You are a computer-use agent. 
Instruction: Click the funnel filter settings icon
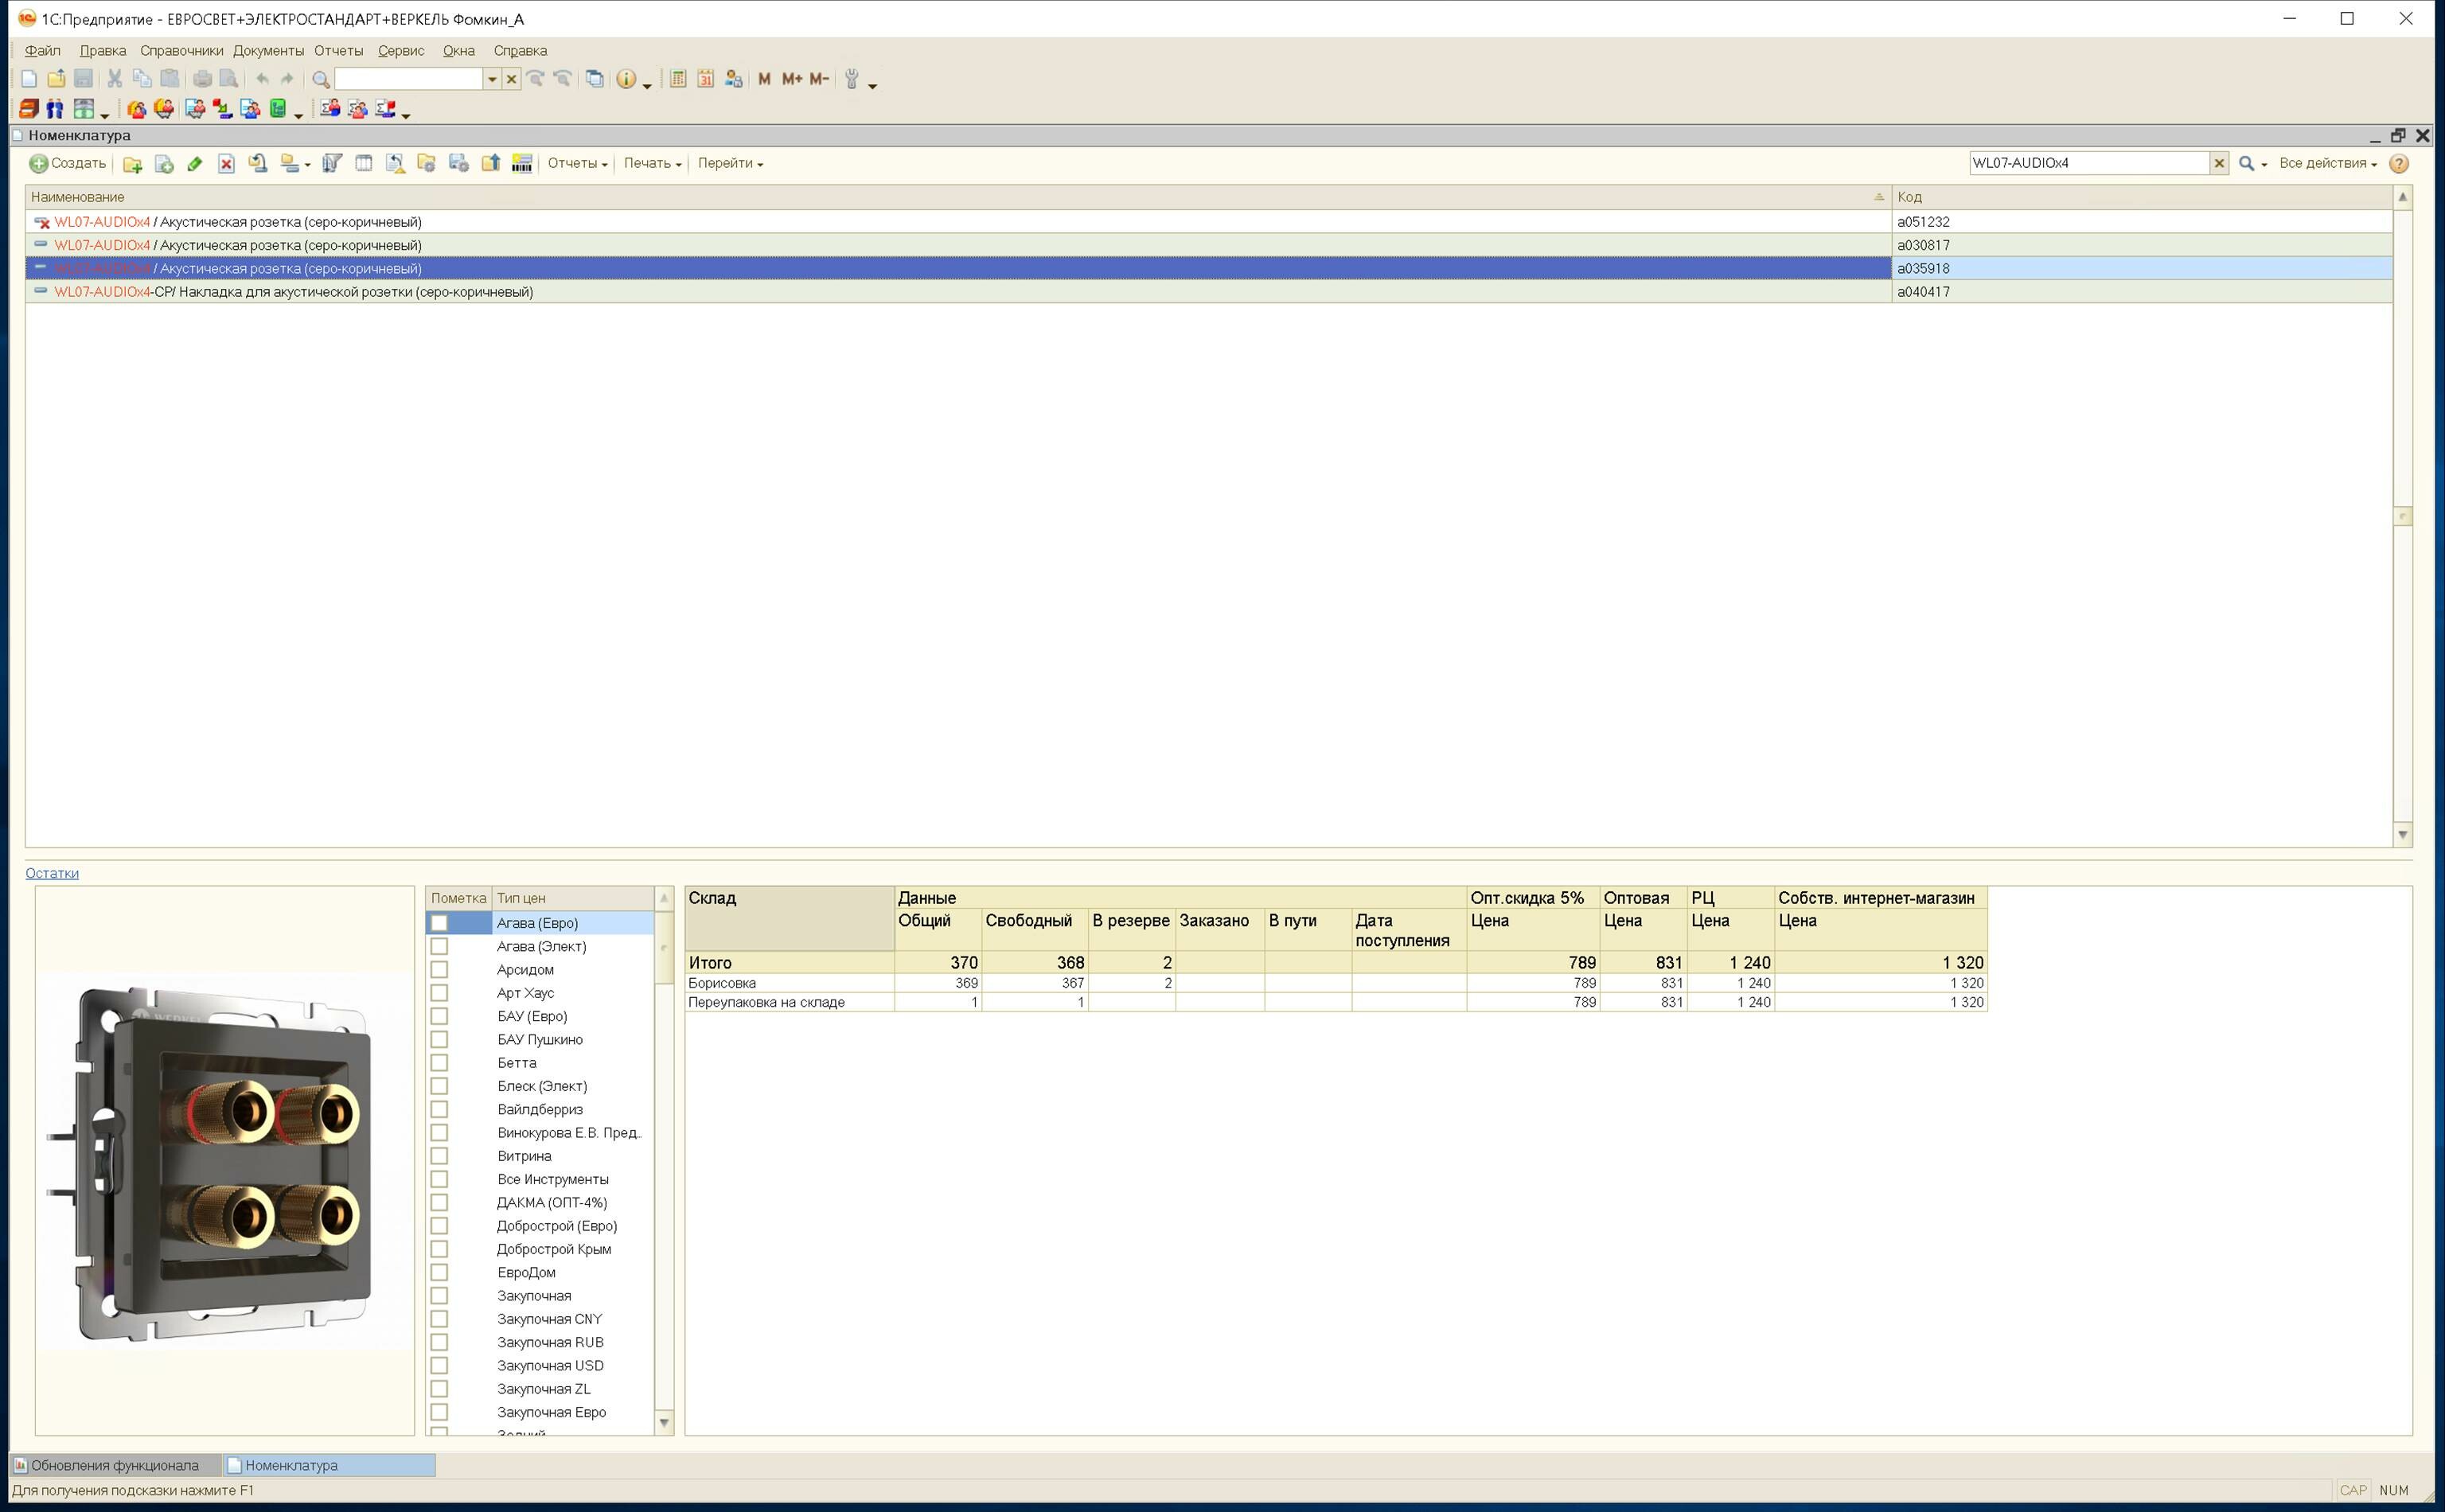[332, 164]
